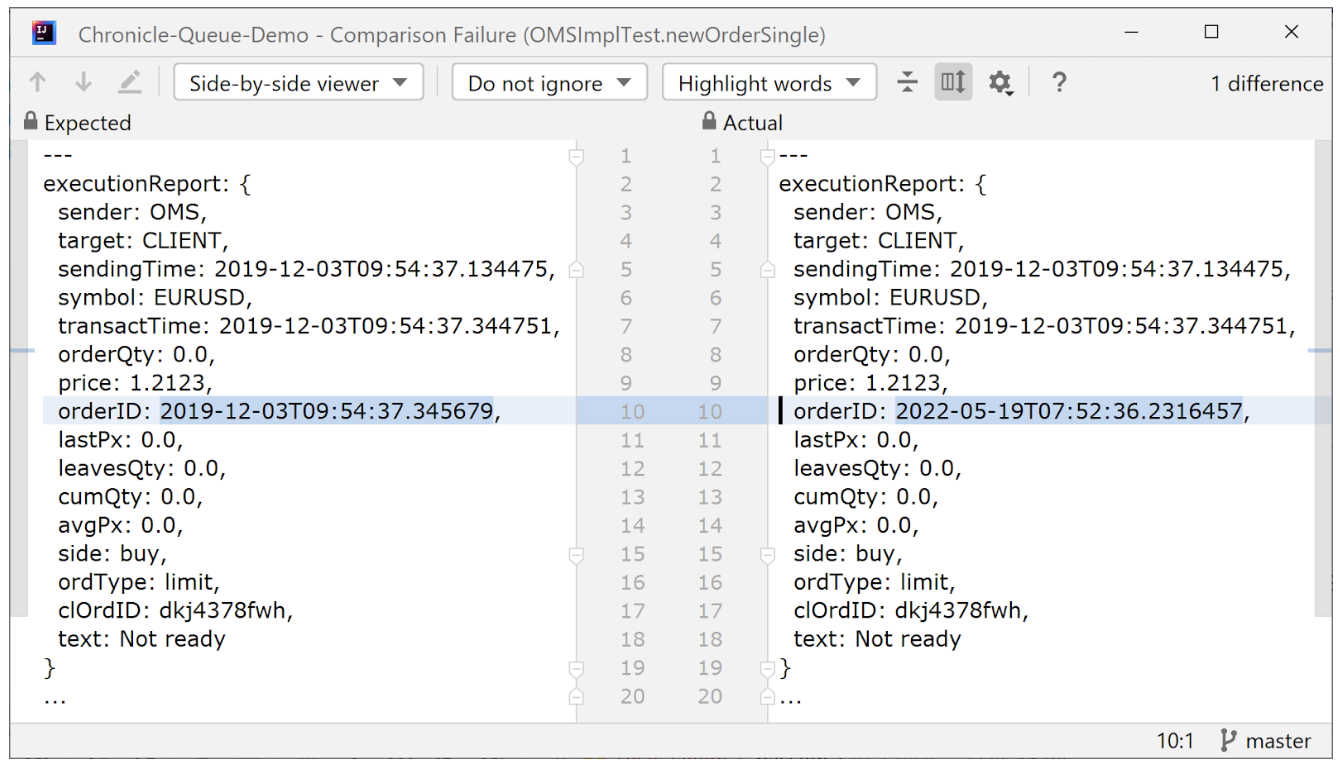Click fold marker at line 15 in Expected pane
Image resolution: width=1340 pixels, height=770 pixels.
(576, 553)
